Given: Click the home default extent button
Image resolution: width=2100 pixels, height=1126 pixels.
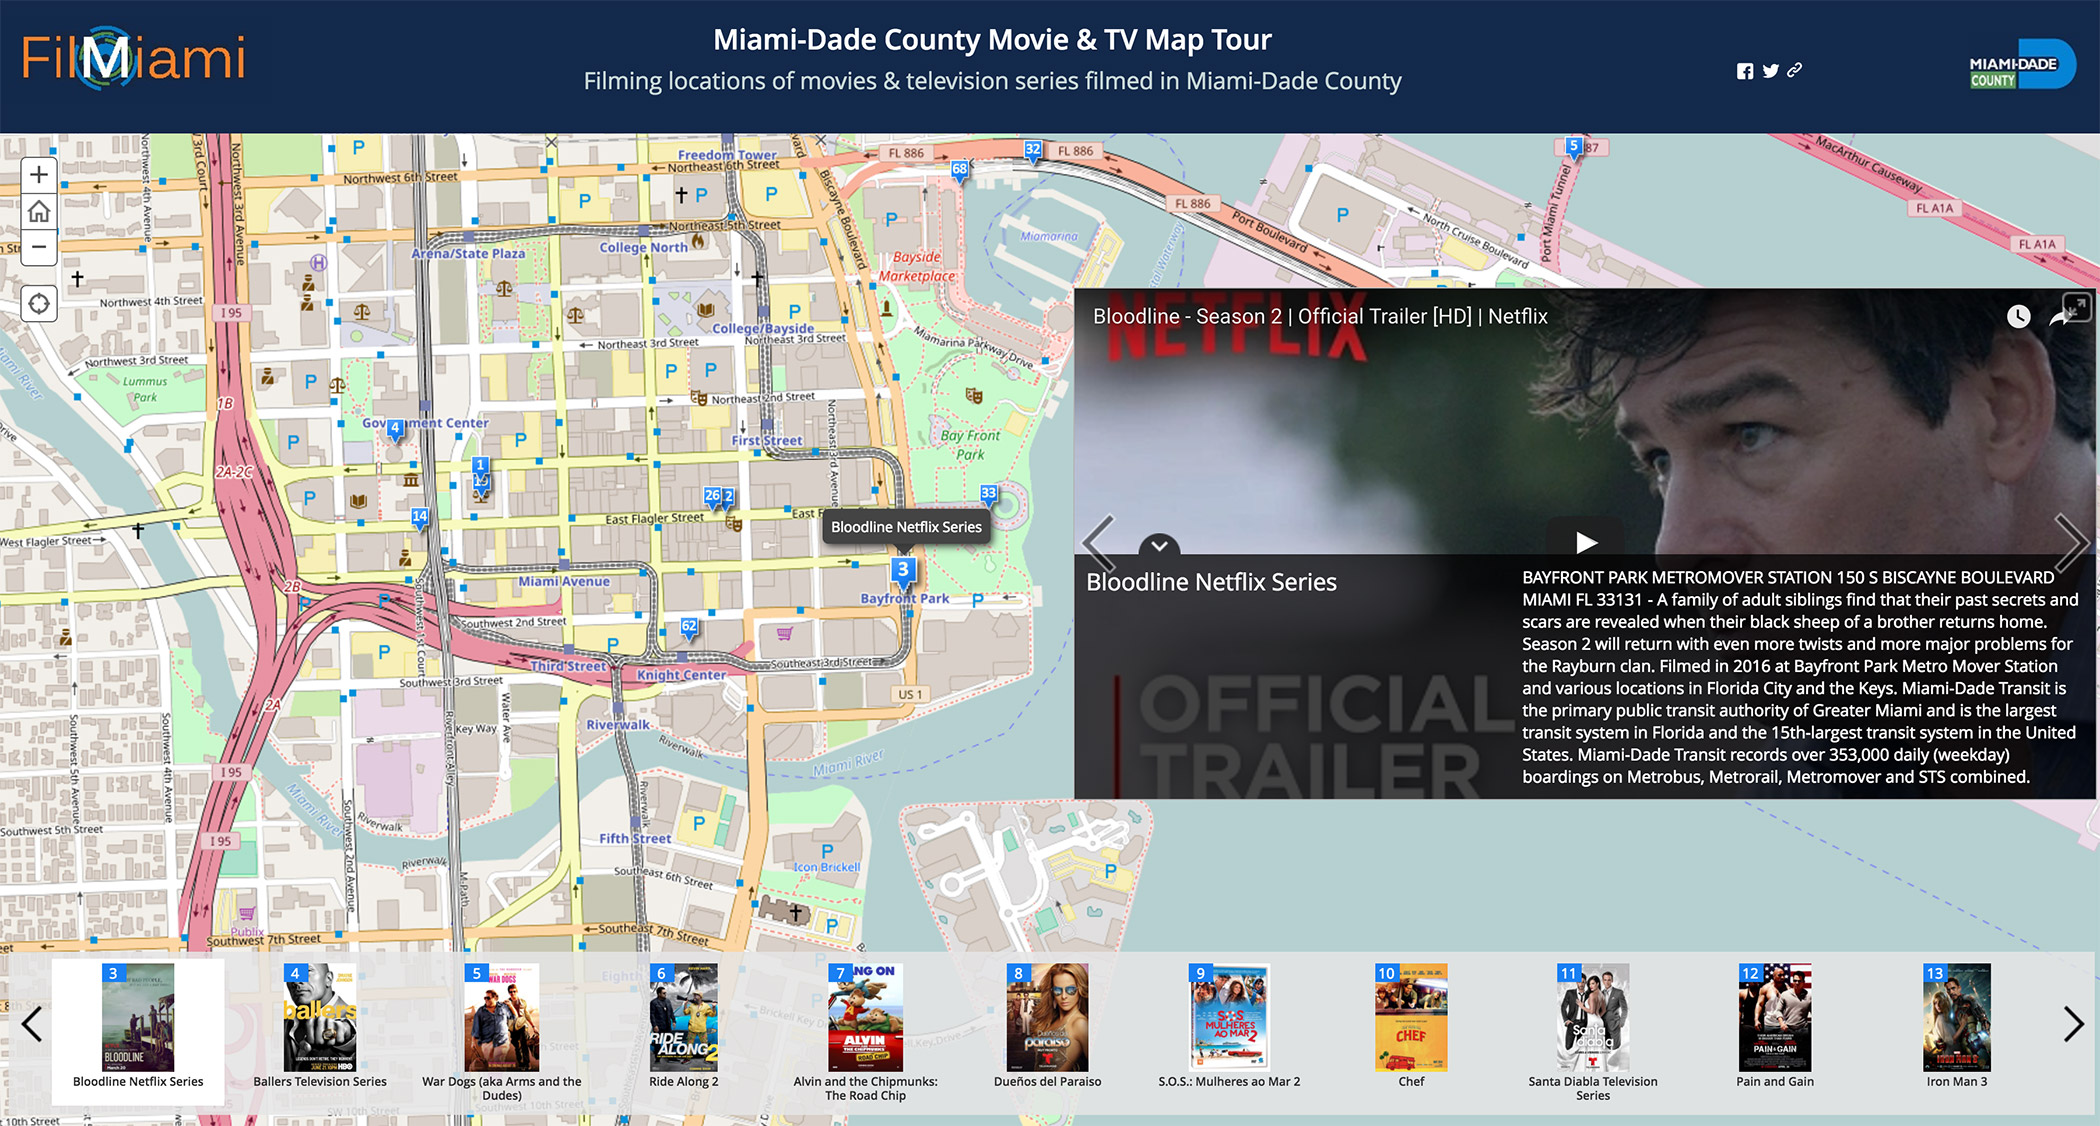Looking at the screenshot, I should tap(38, 211).
